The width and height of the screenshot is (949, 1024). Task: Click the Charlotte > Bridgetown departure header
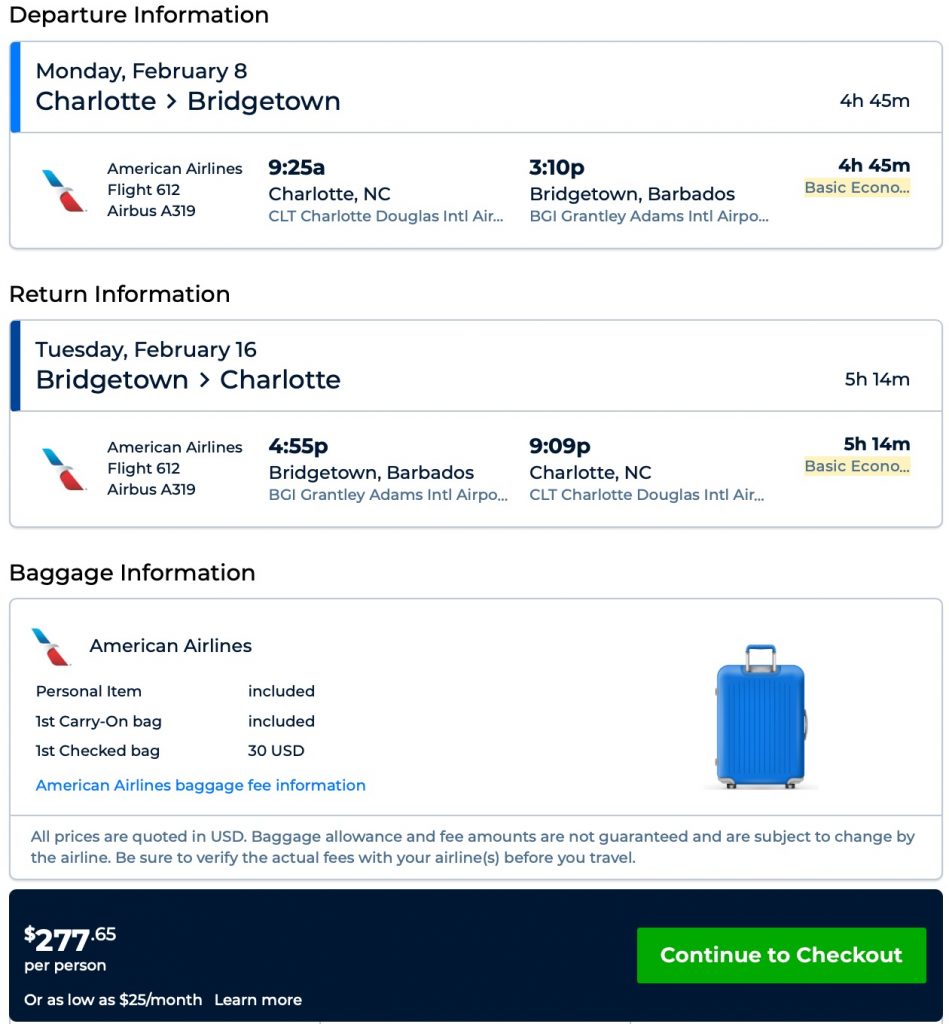click(x=188, y=101)
